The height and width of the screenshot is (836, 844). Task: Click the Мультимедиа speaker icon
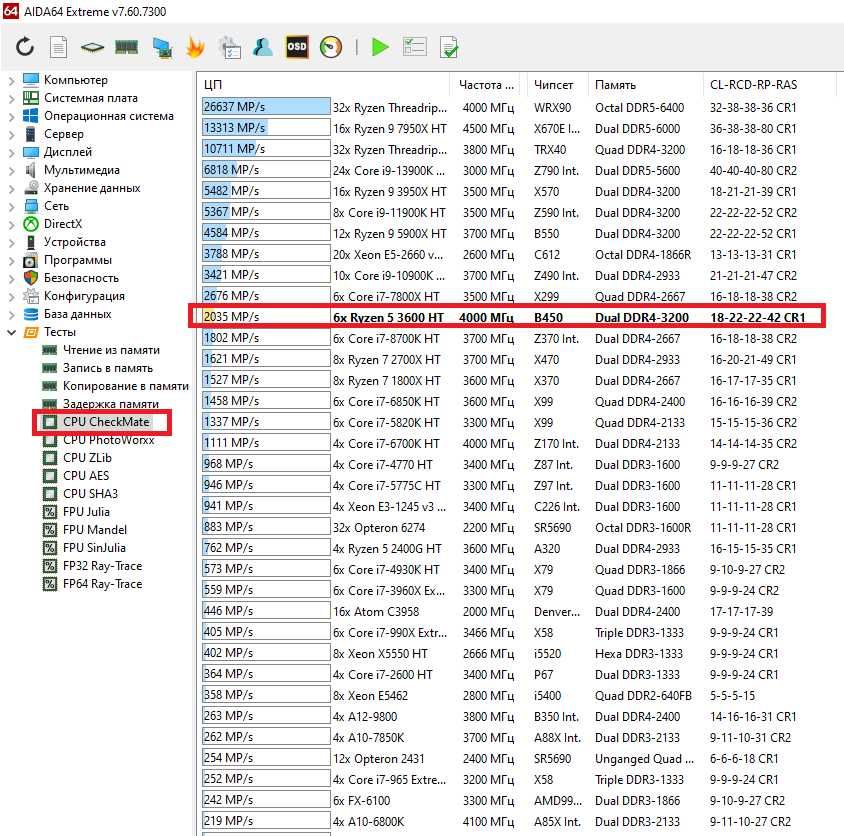point(31,170)
